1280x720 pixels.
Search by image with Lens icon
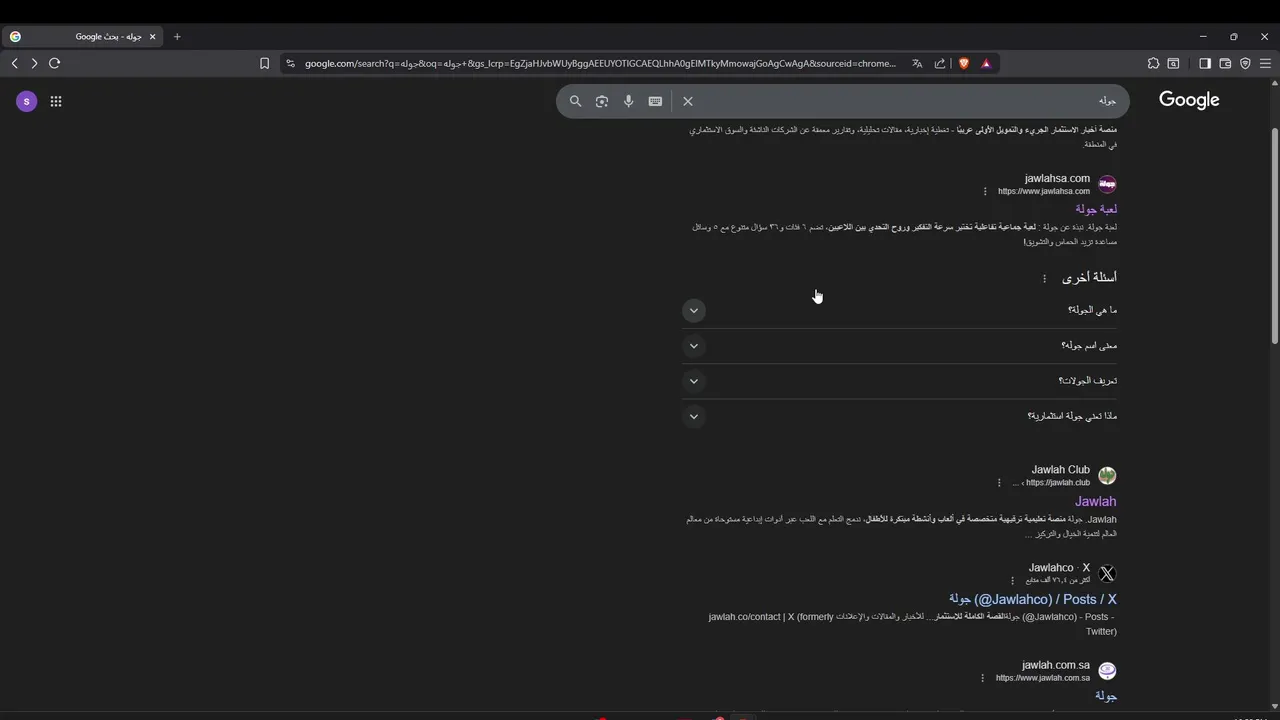tap(602, 101)
